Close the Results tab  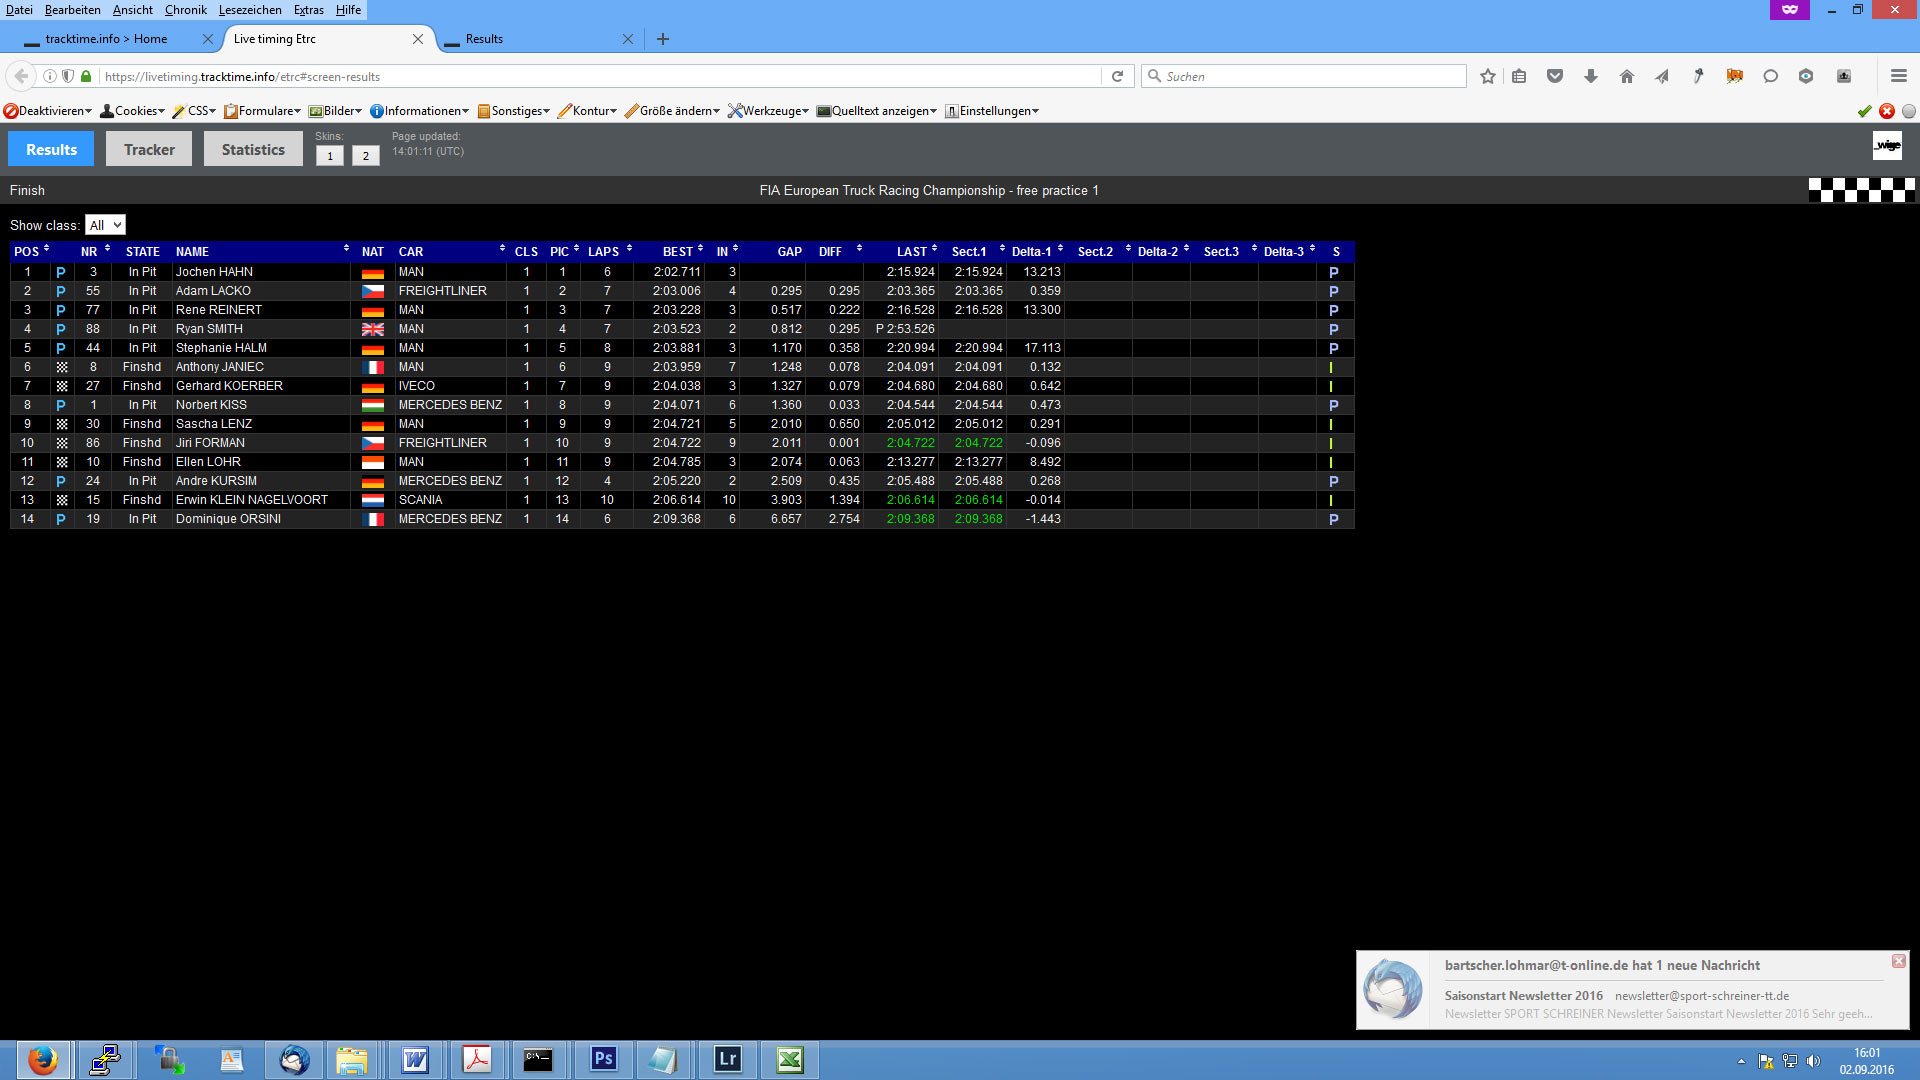(x=628, y=39)
